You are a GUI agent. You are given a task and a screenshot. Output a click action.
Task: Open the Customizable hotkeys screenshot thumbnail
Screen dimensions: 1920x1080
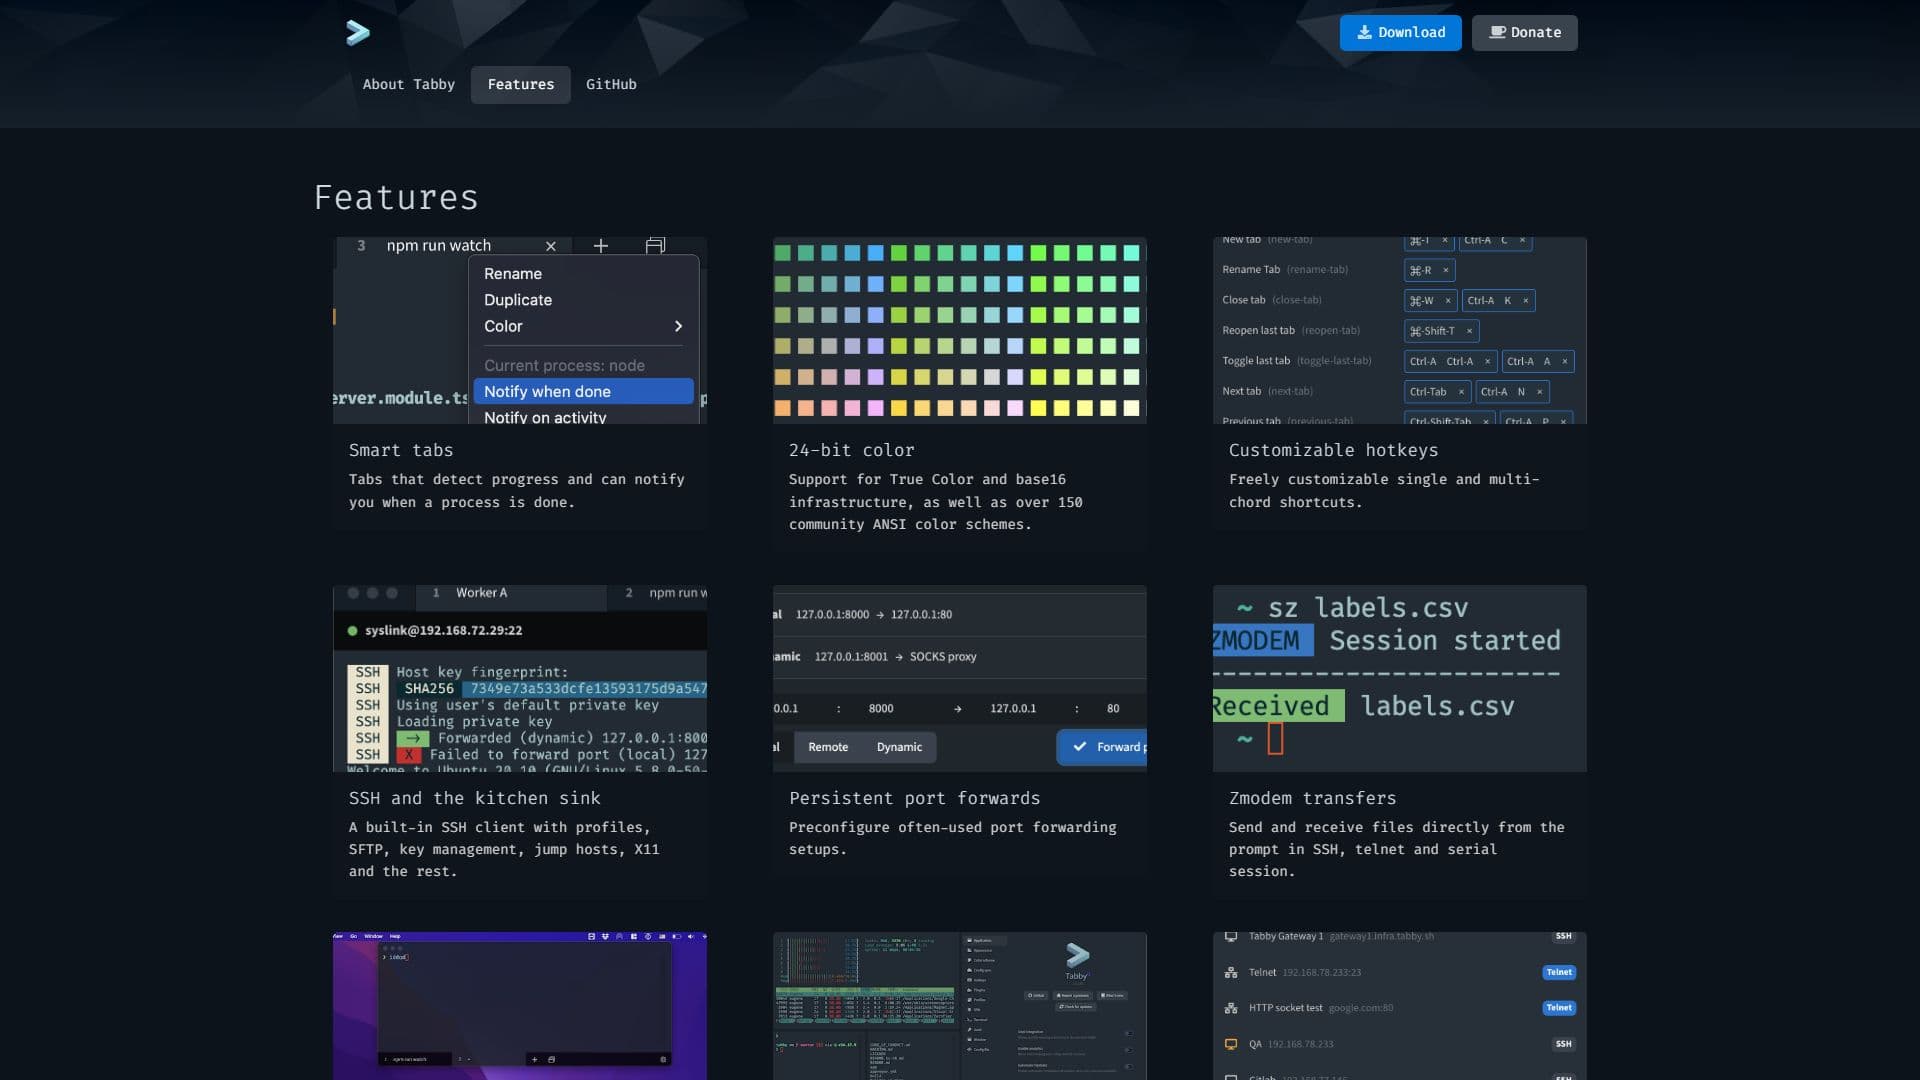[x=1400, y=330]
